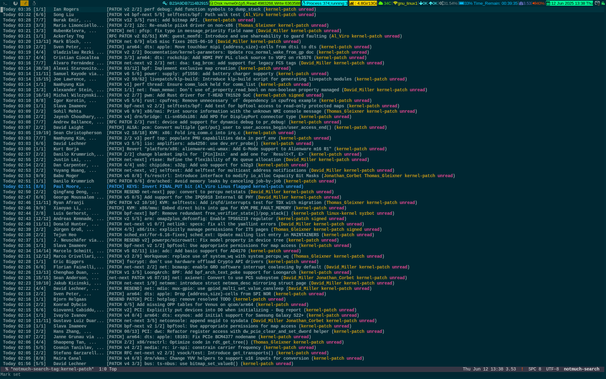
Task: Open George Moussalem's IPQ5018 GE PHY thread
Action: click(172, 197)
